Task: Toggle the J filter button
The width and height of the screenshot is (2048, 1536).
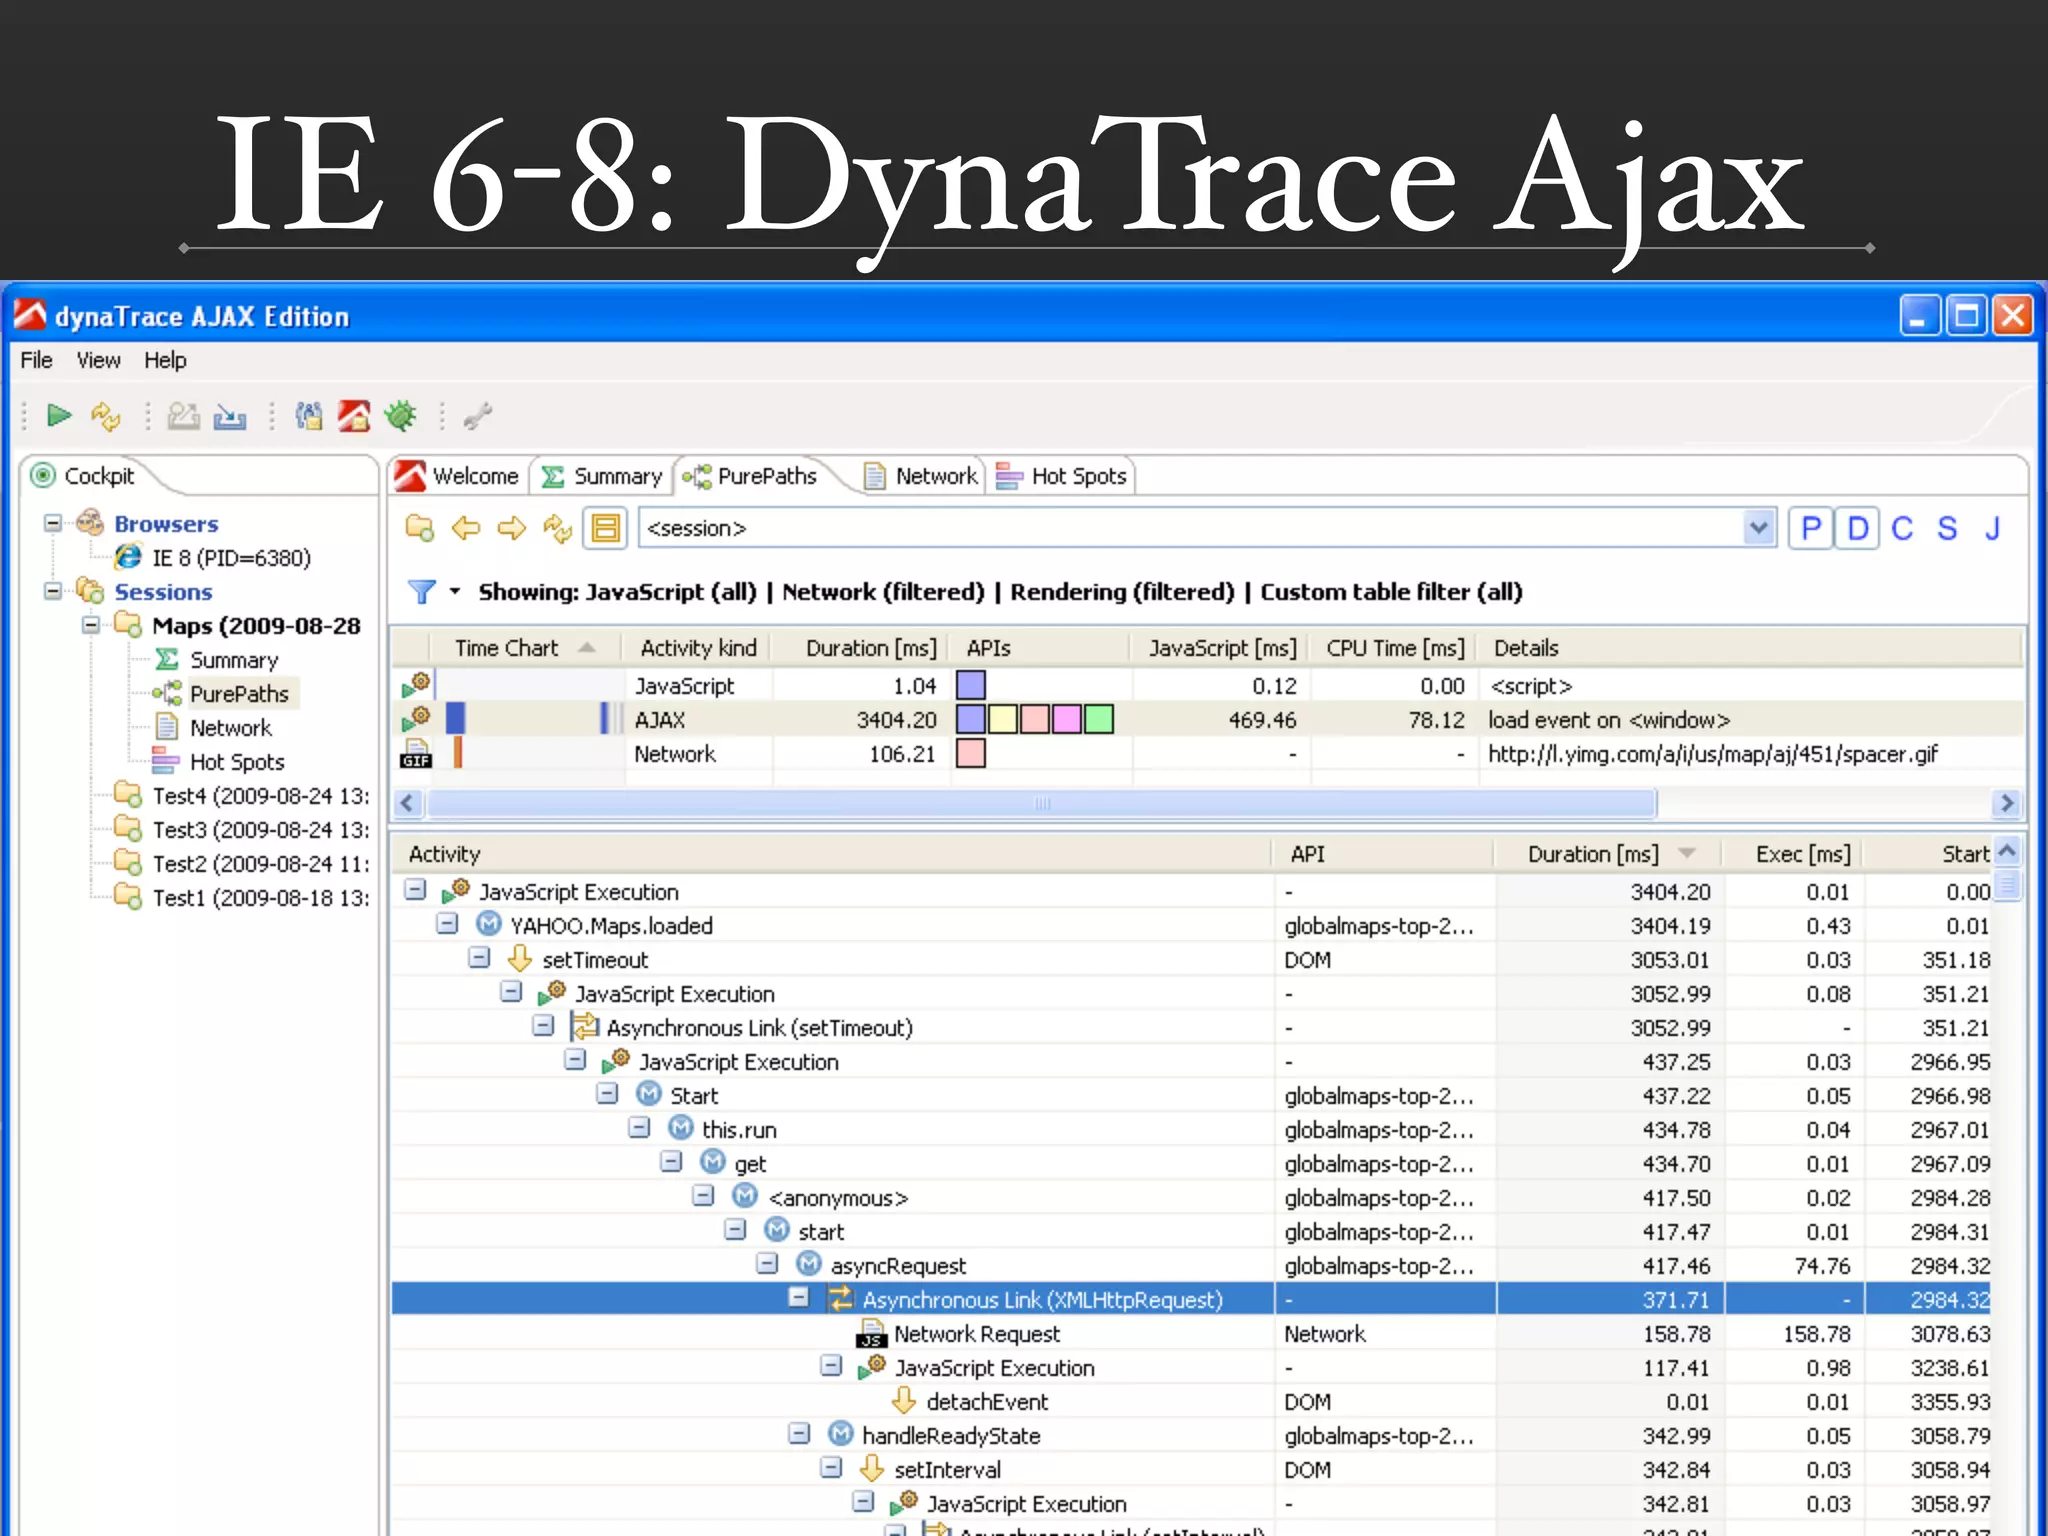Action: (1992, 528)
